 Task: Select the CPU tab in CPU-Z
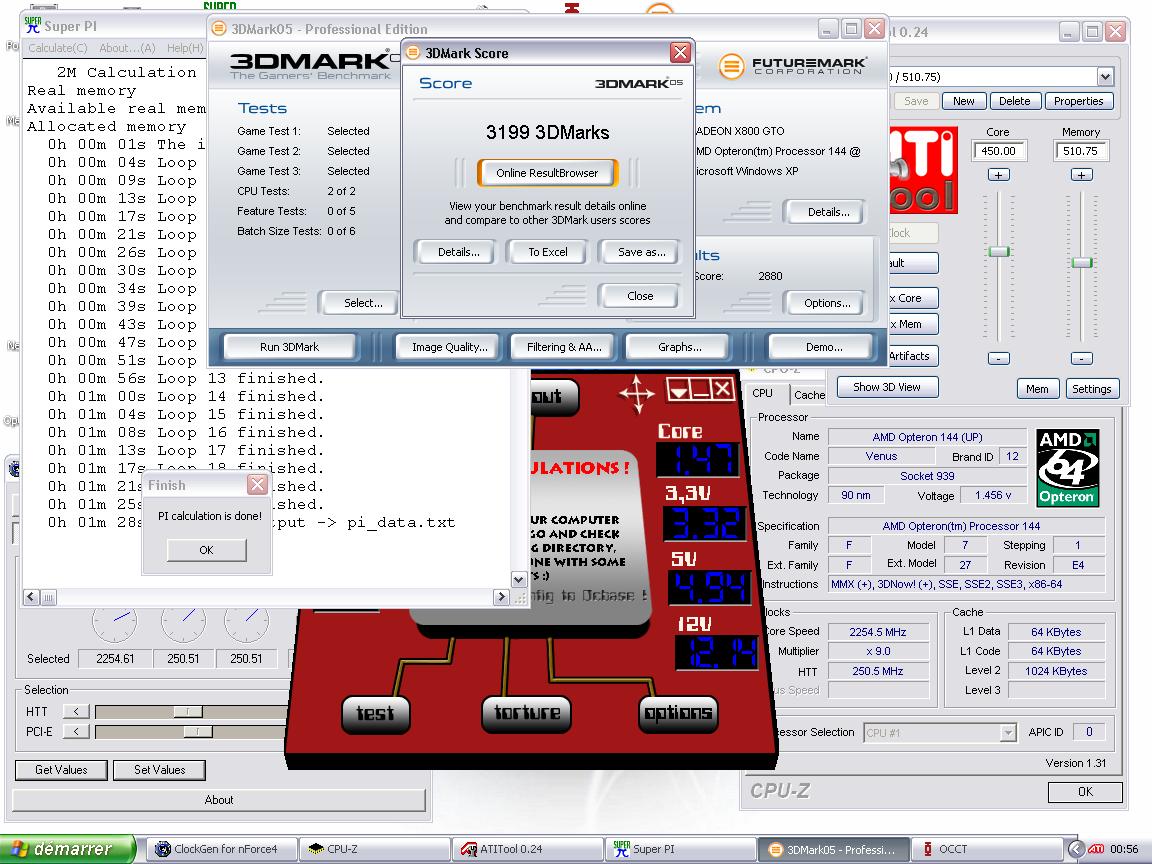[763, 394]
